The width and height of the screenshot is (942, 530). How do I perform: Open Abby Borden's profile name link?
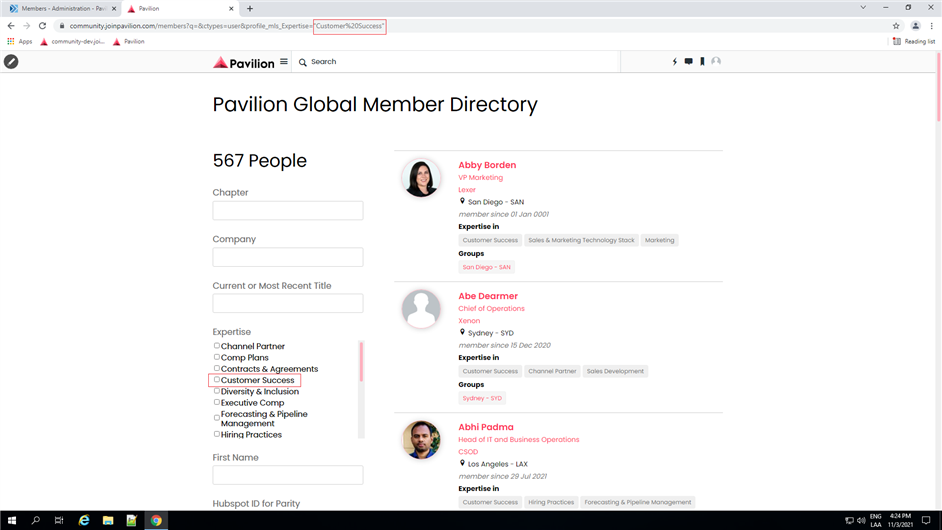coord(487,165)
